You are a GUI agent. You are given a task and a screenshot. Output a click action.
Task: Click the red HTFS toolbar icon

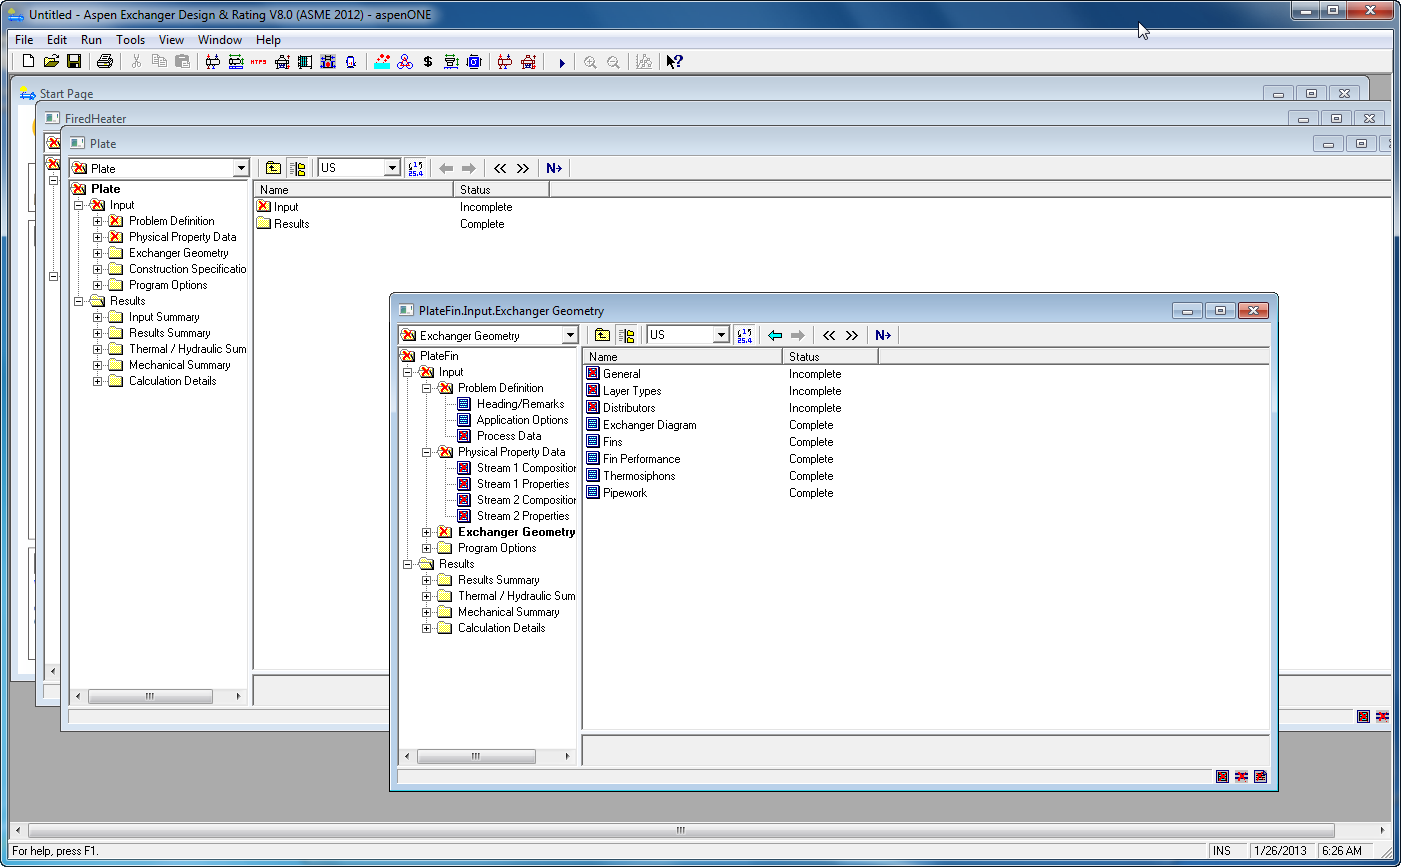[258, 61]
